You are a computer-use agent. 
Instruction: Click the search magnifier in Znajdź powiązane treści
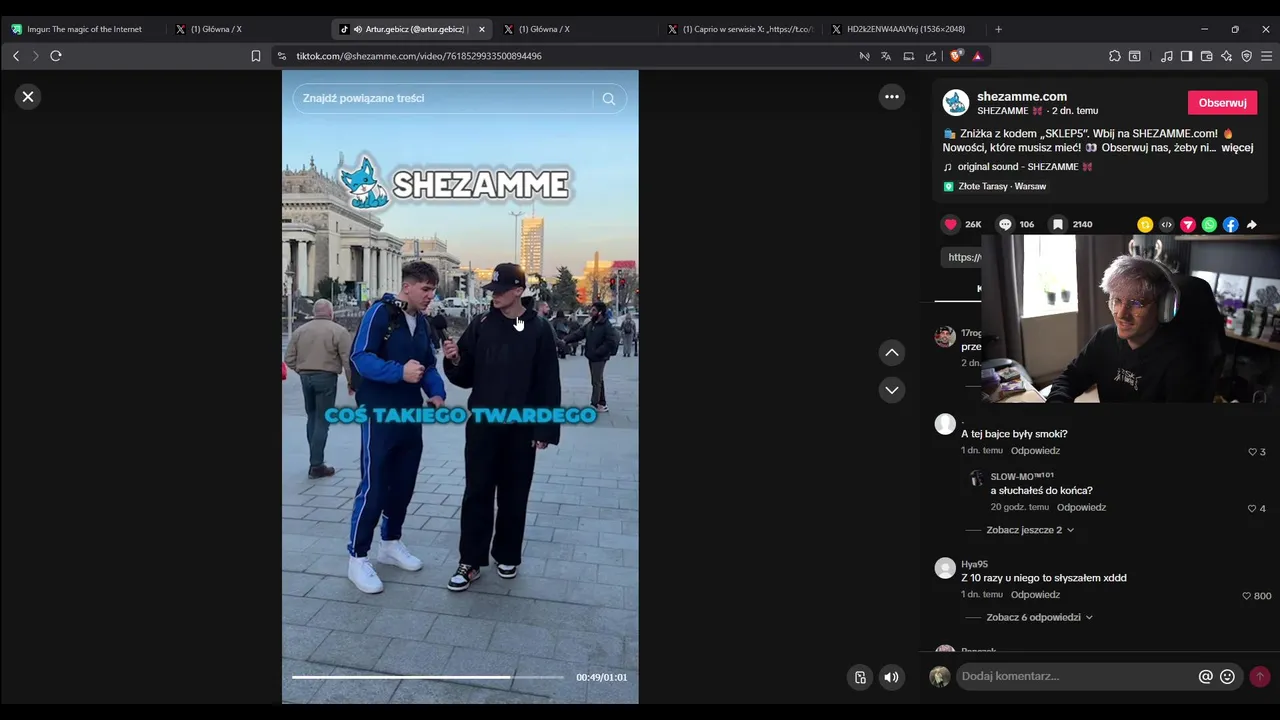tap(608, 98)
